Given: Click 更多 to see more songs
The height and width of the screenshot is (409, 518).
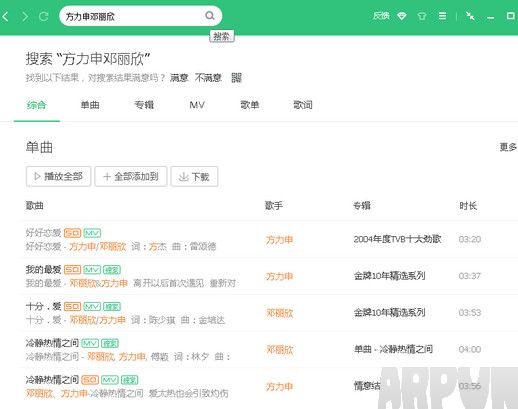Looking at the screenshot, I should point(508,147).
